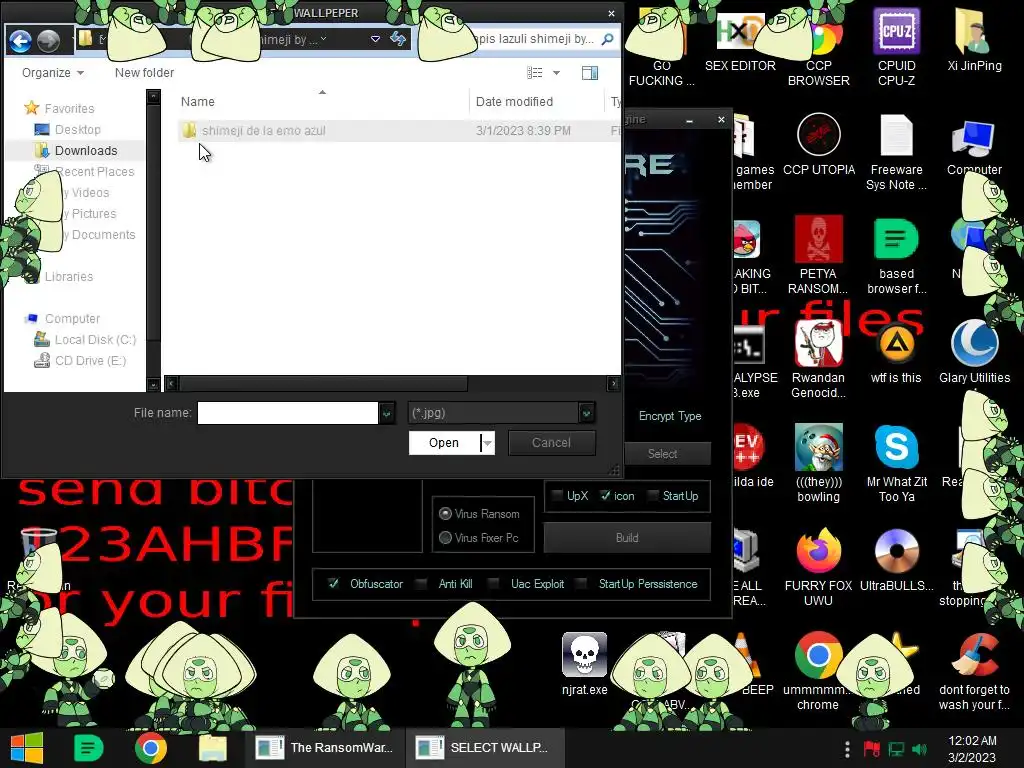
Task: Open the Xi JinPing folder icon
Action: point(974,40)
